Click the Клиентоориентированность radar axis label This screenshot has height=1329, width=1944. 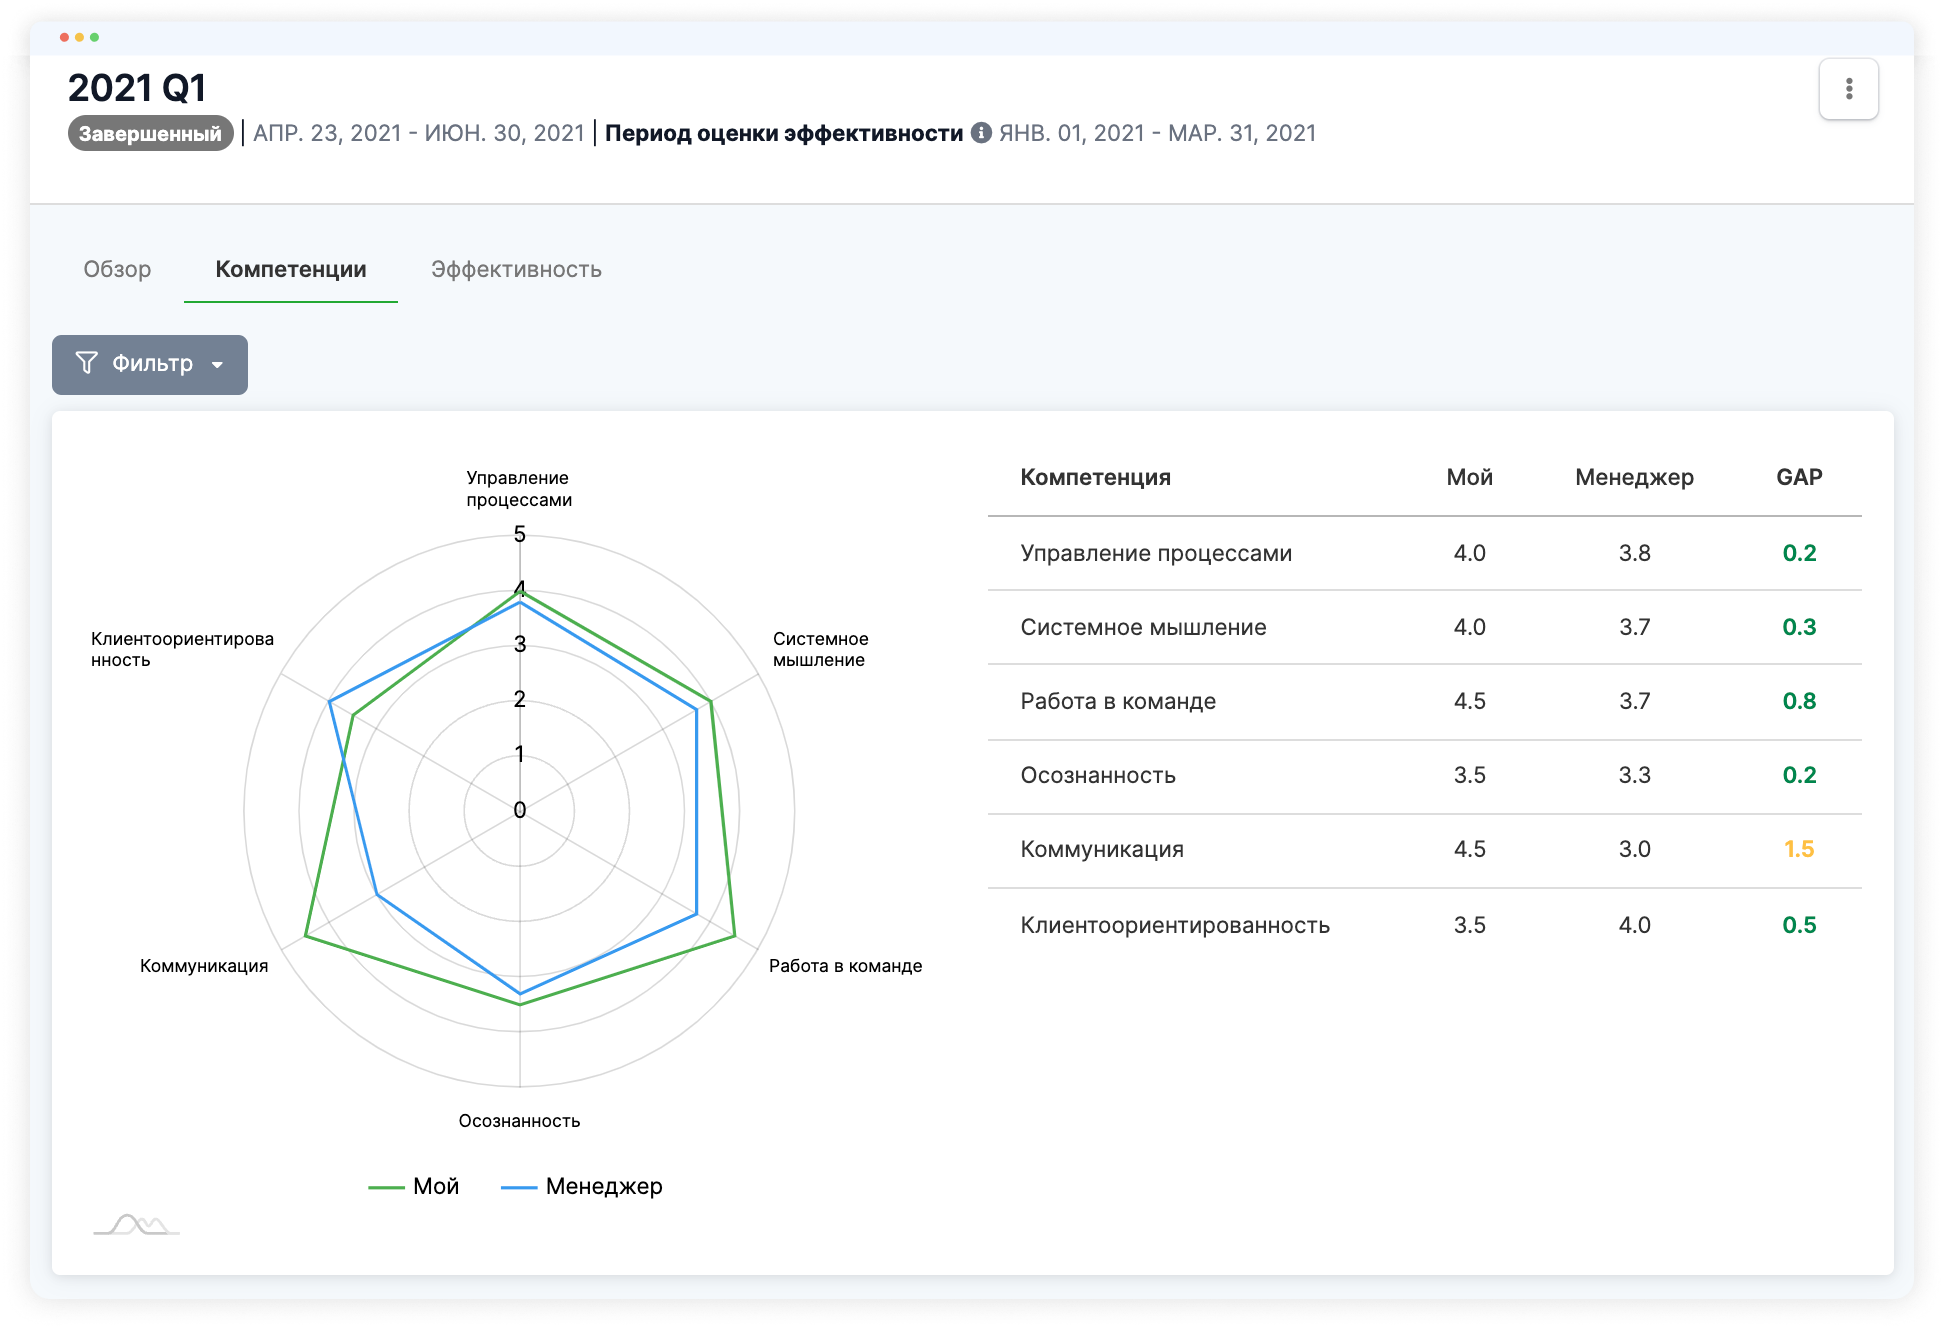click(182, 649)
